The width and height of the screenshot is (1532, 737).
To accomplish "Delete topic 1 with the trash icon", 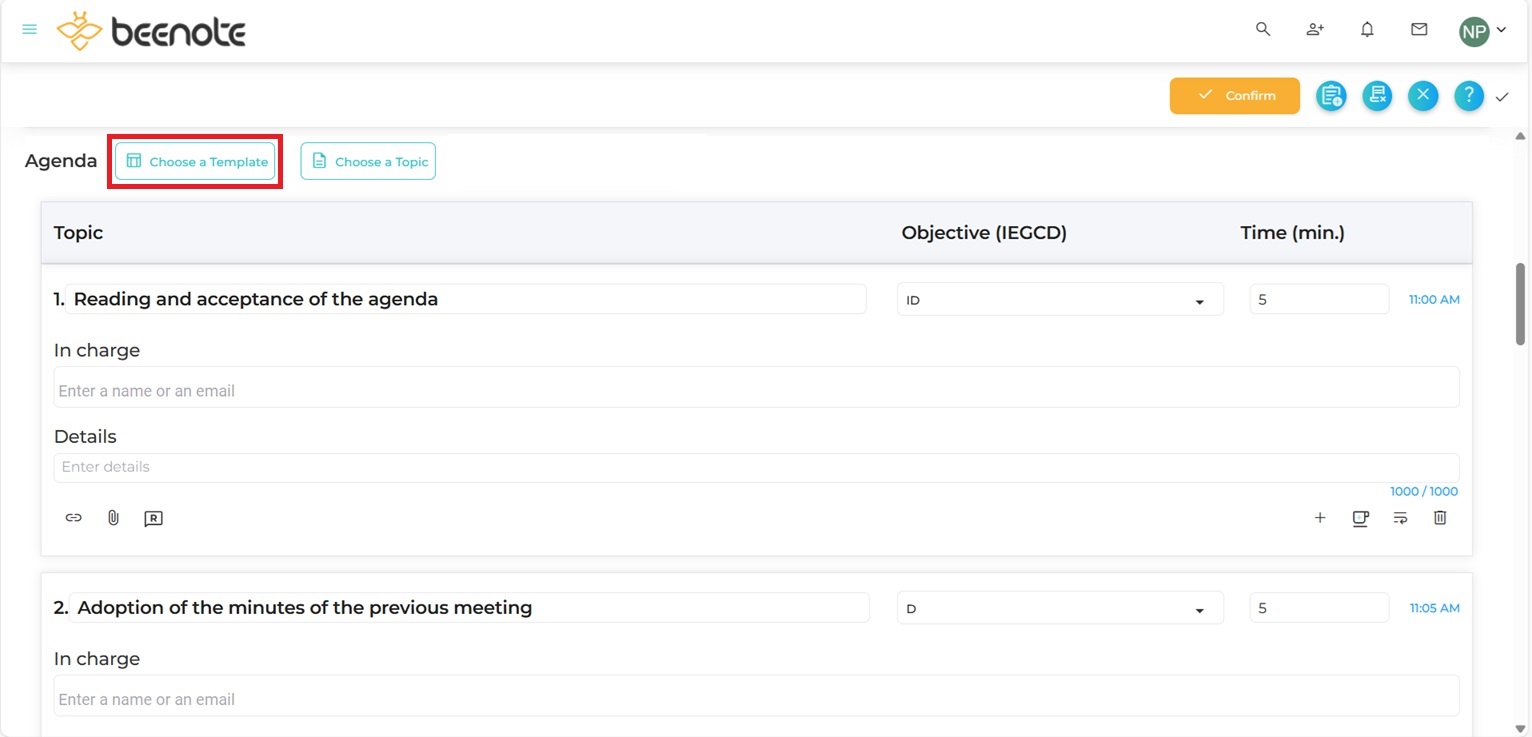I will point(1440,518).
